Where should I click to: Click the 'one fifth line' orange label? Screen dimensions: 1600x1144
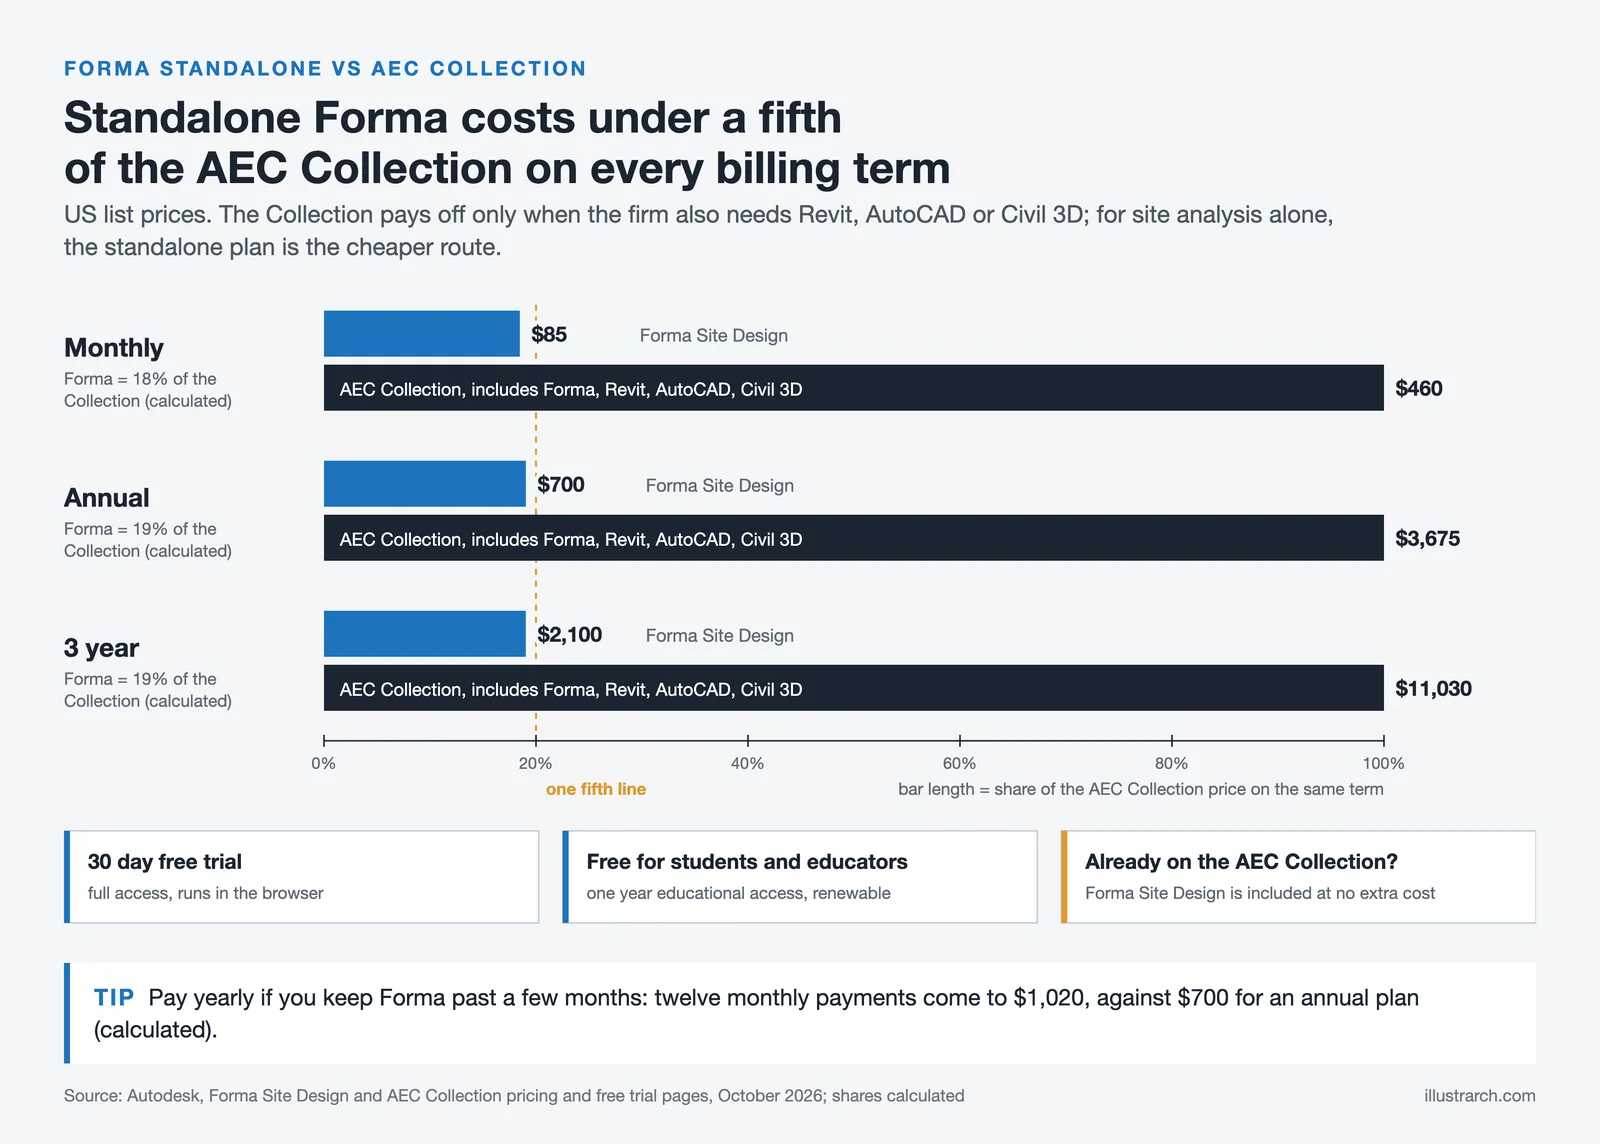click(x=596, y=789)
